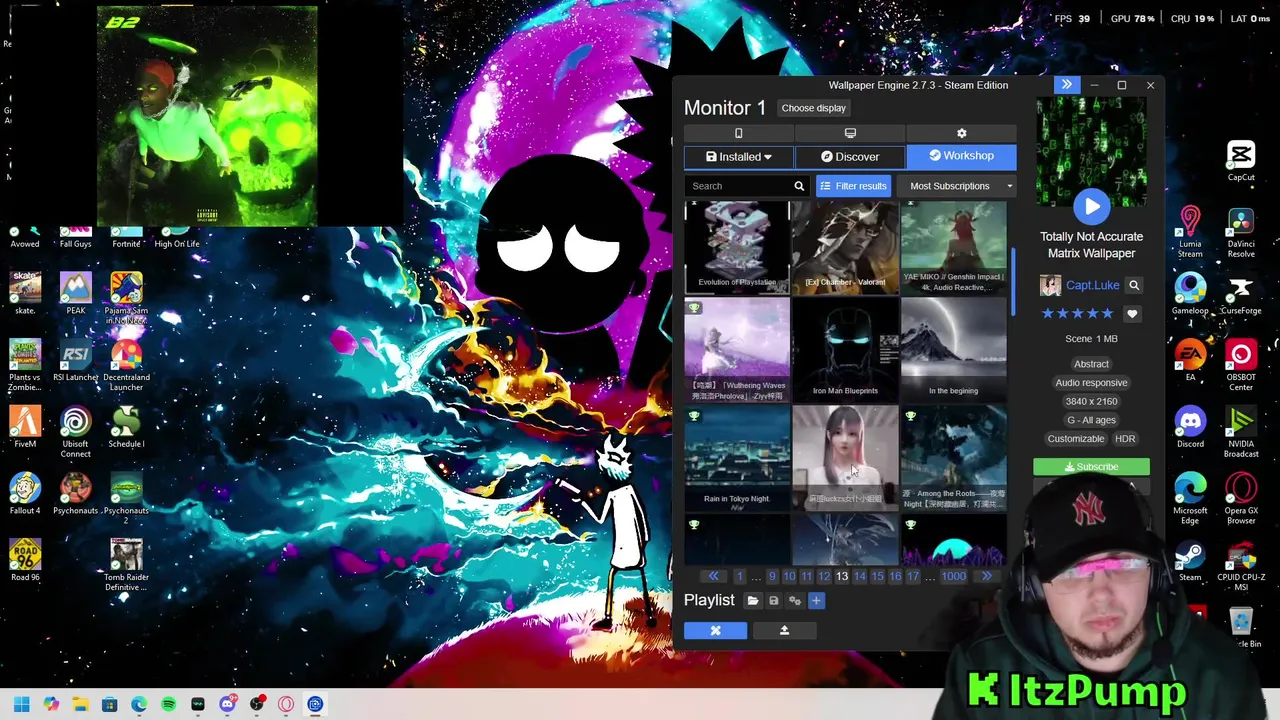Viewport: 1280px width, 720px height.
Task: Open playlist folder icon
Action: point(753,601)
